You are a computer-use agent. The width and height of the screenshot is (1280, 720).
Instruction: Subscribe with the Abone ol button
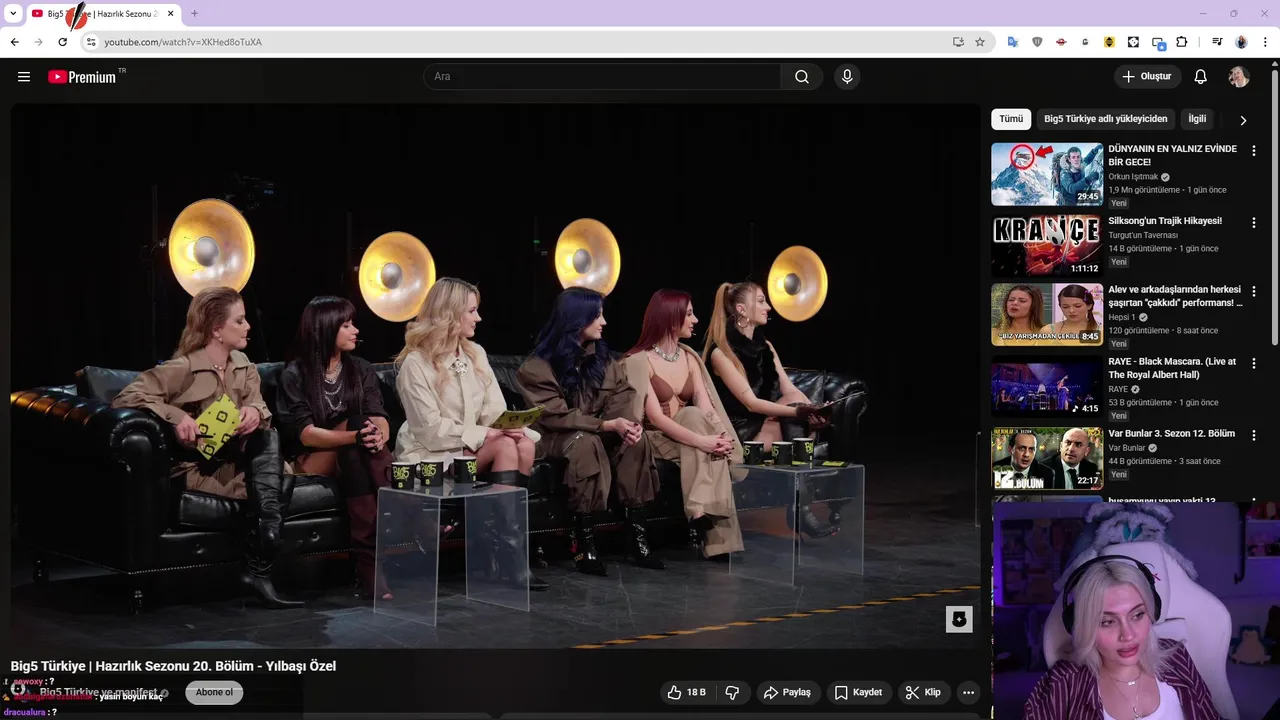pyautogui.click(x=214, y=692)
